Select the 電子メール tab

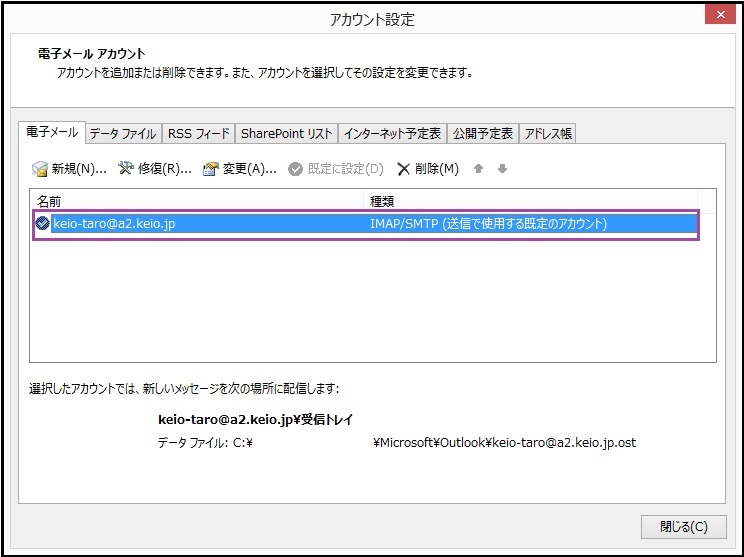(51, 132)
